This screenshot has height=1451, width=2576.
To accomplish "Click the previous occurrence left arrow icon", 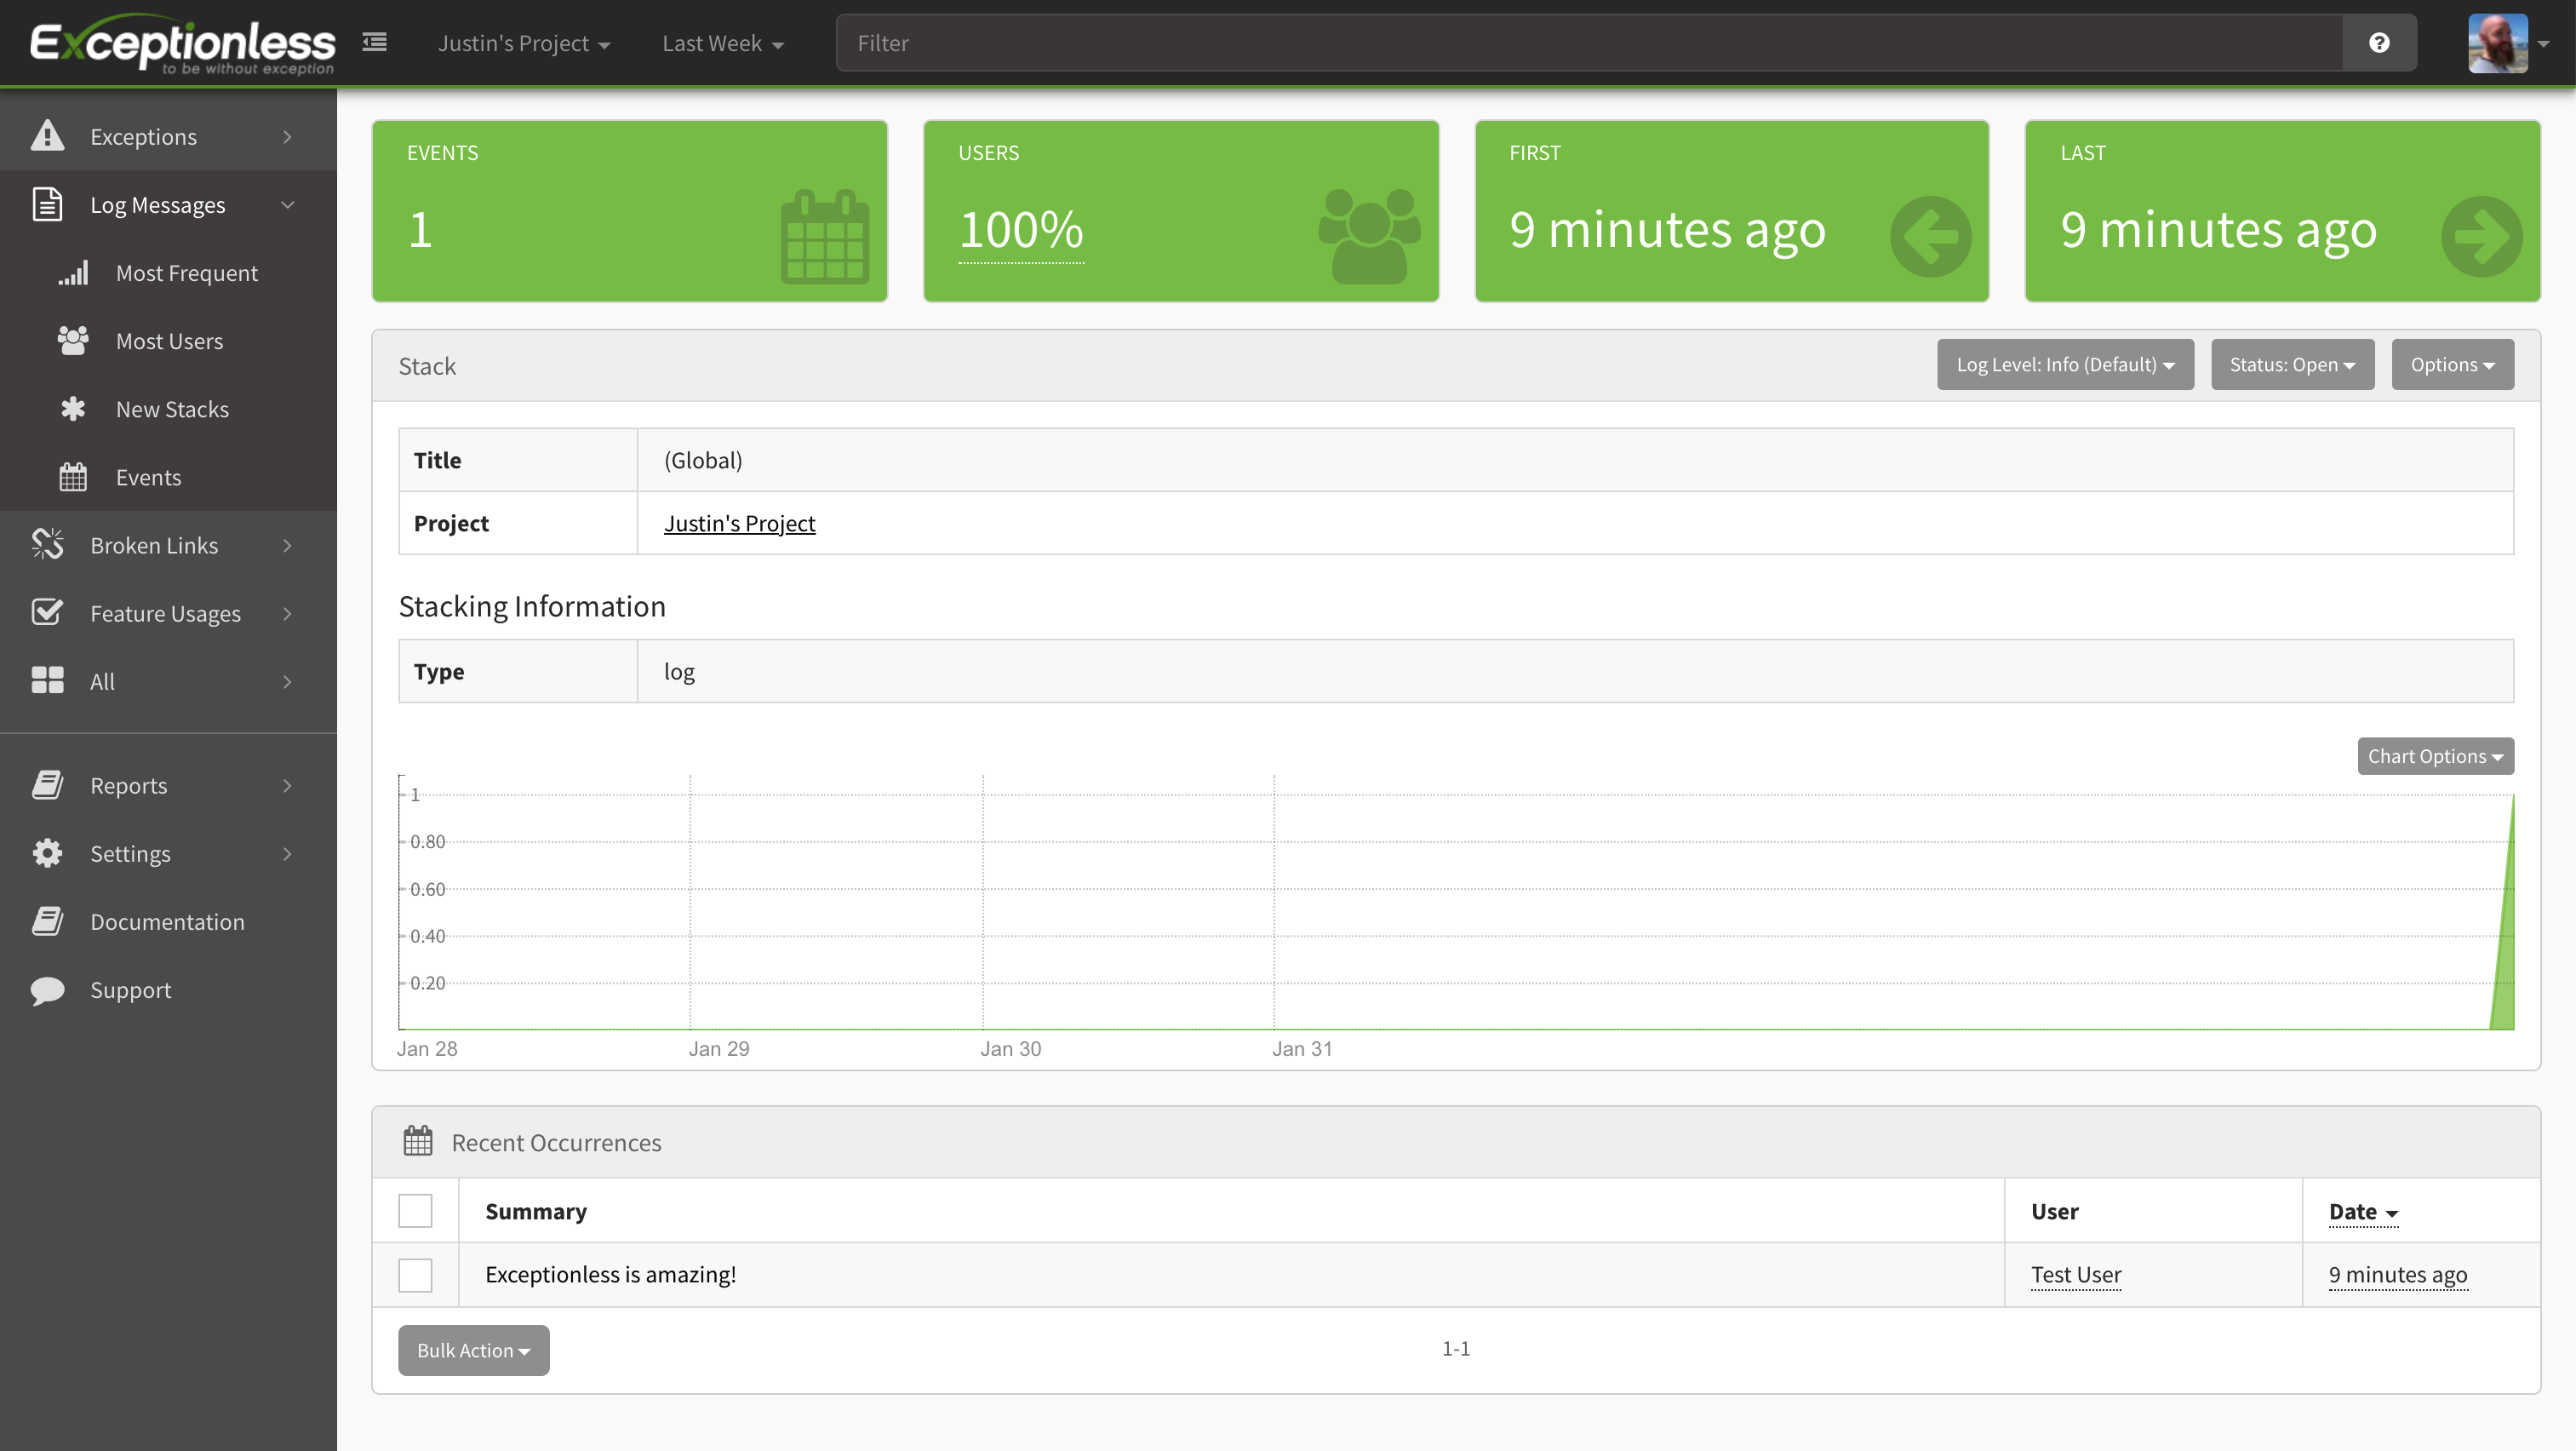I will tap(1930, 236).
